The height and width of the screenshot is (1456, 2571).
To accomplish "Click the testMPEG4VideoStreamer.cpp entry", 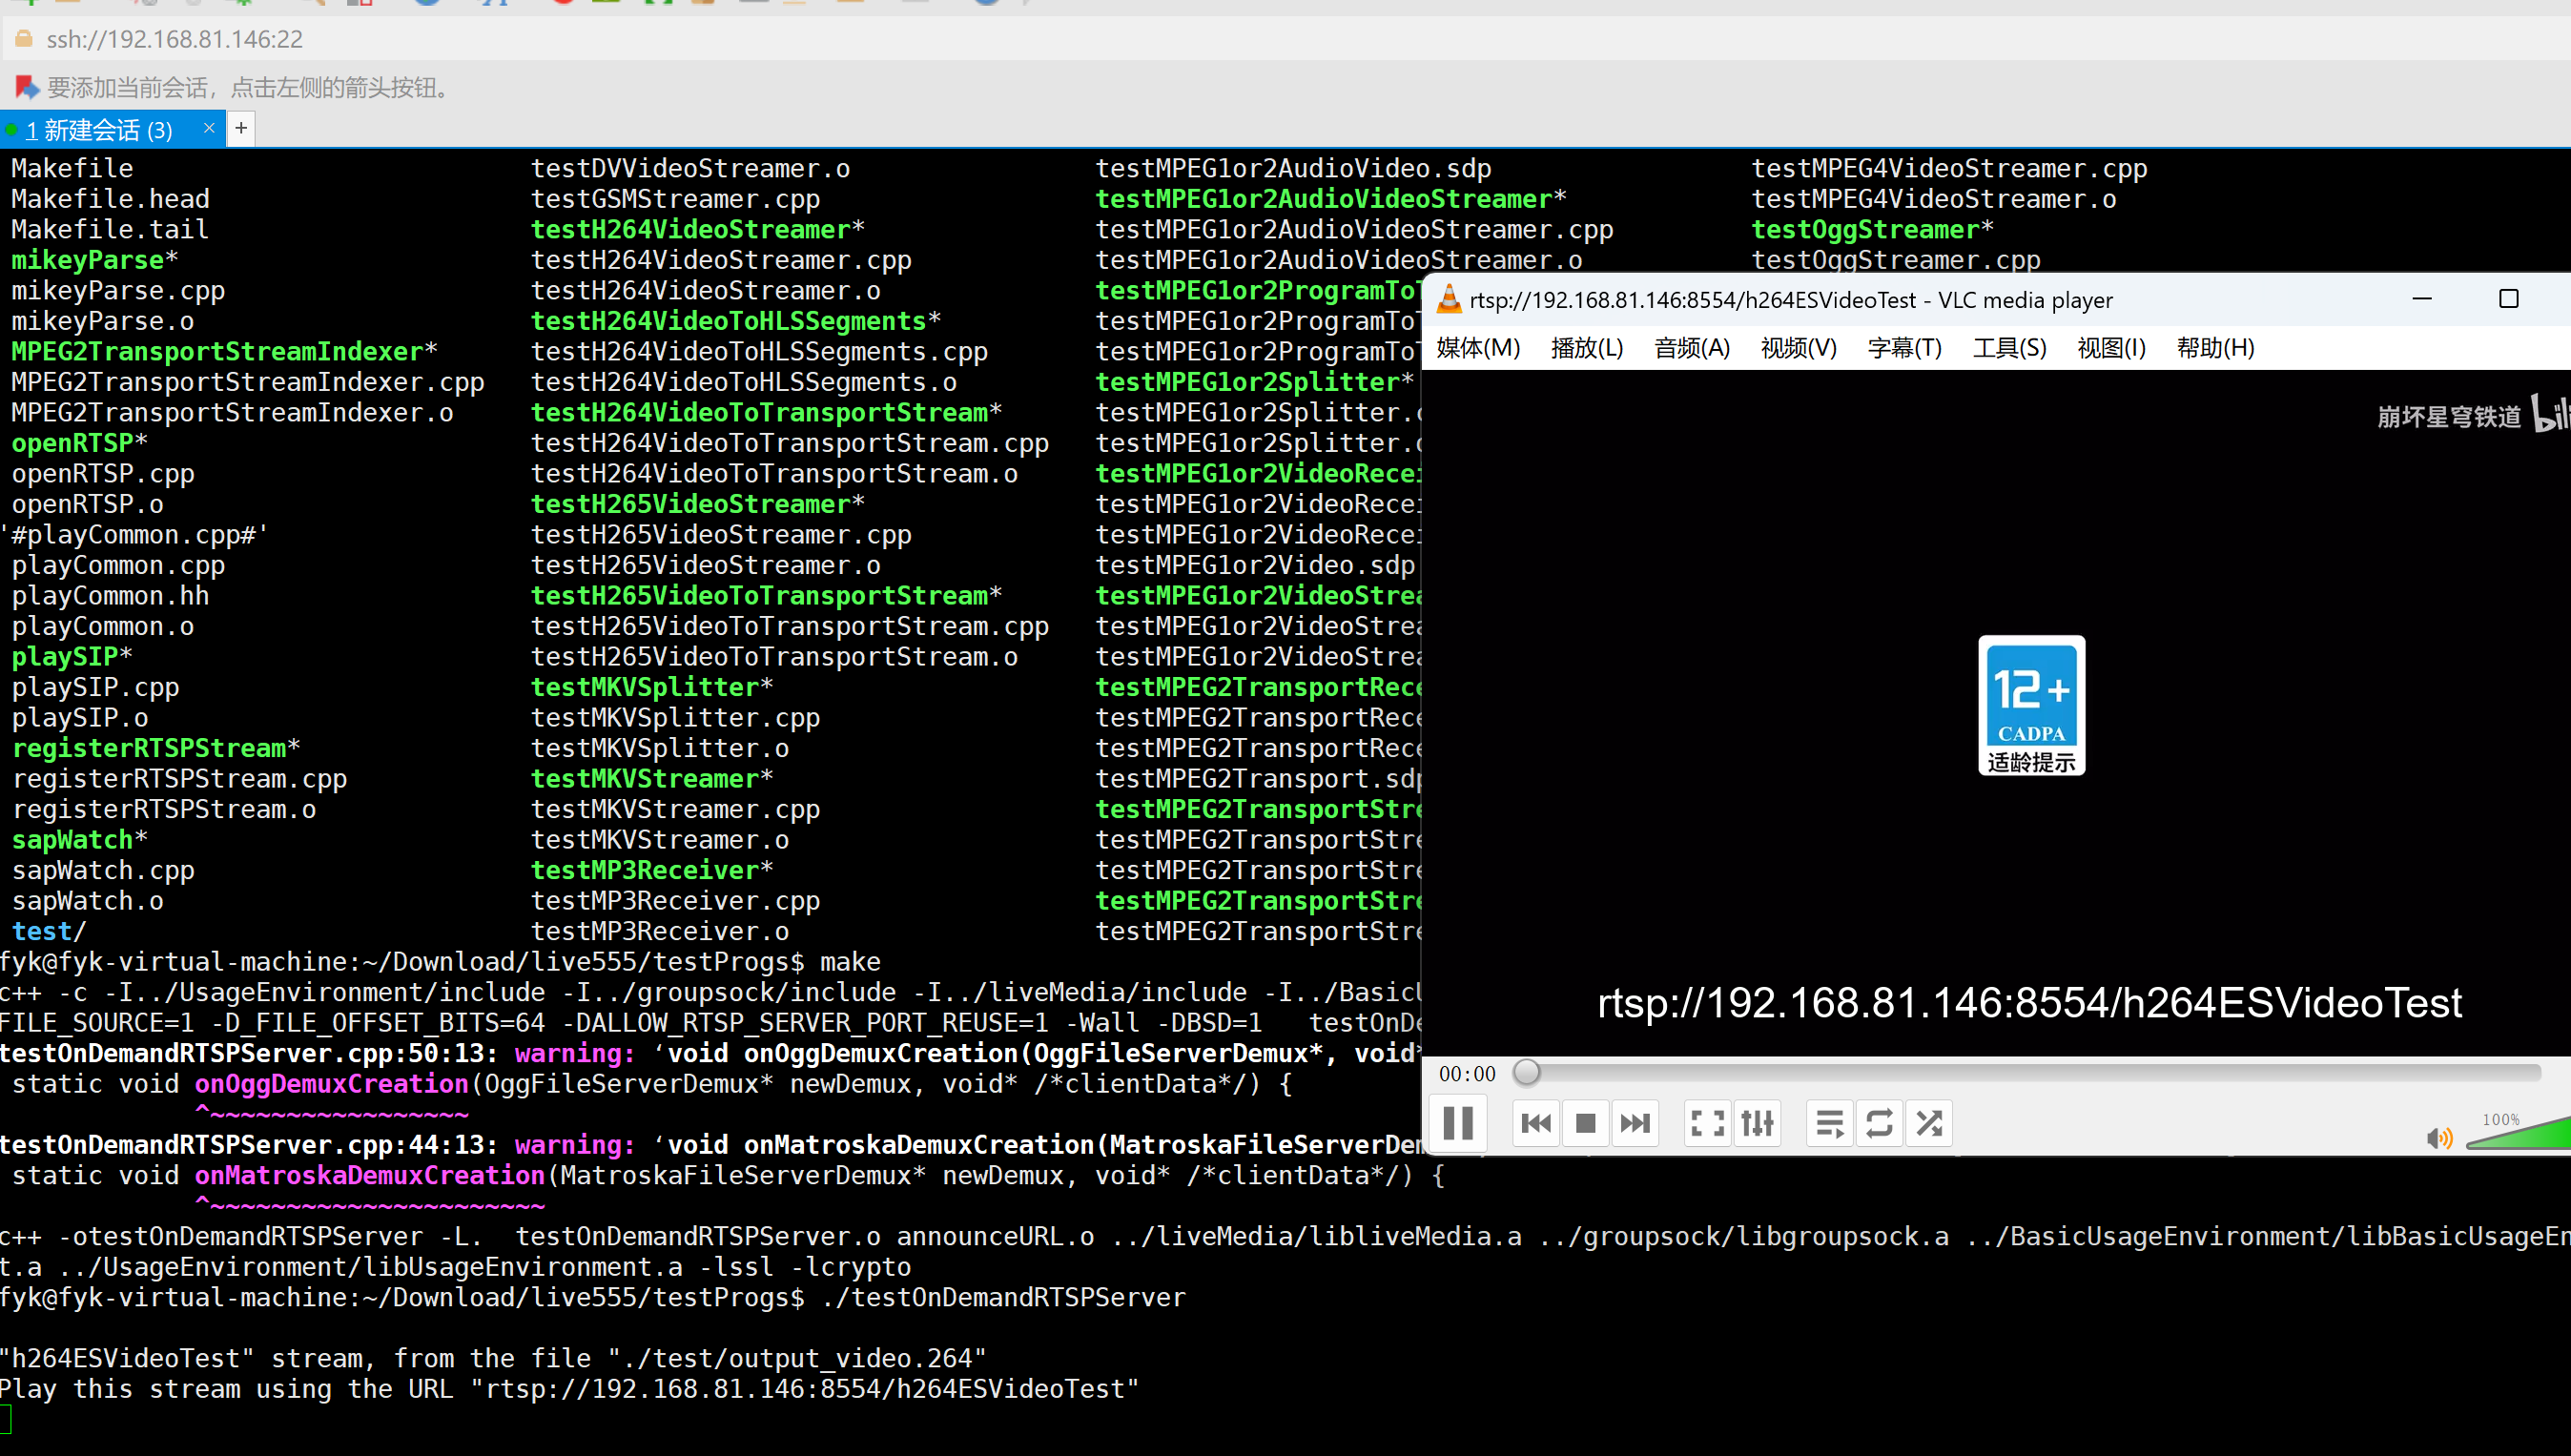I will [1949, 168].
